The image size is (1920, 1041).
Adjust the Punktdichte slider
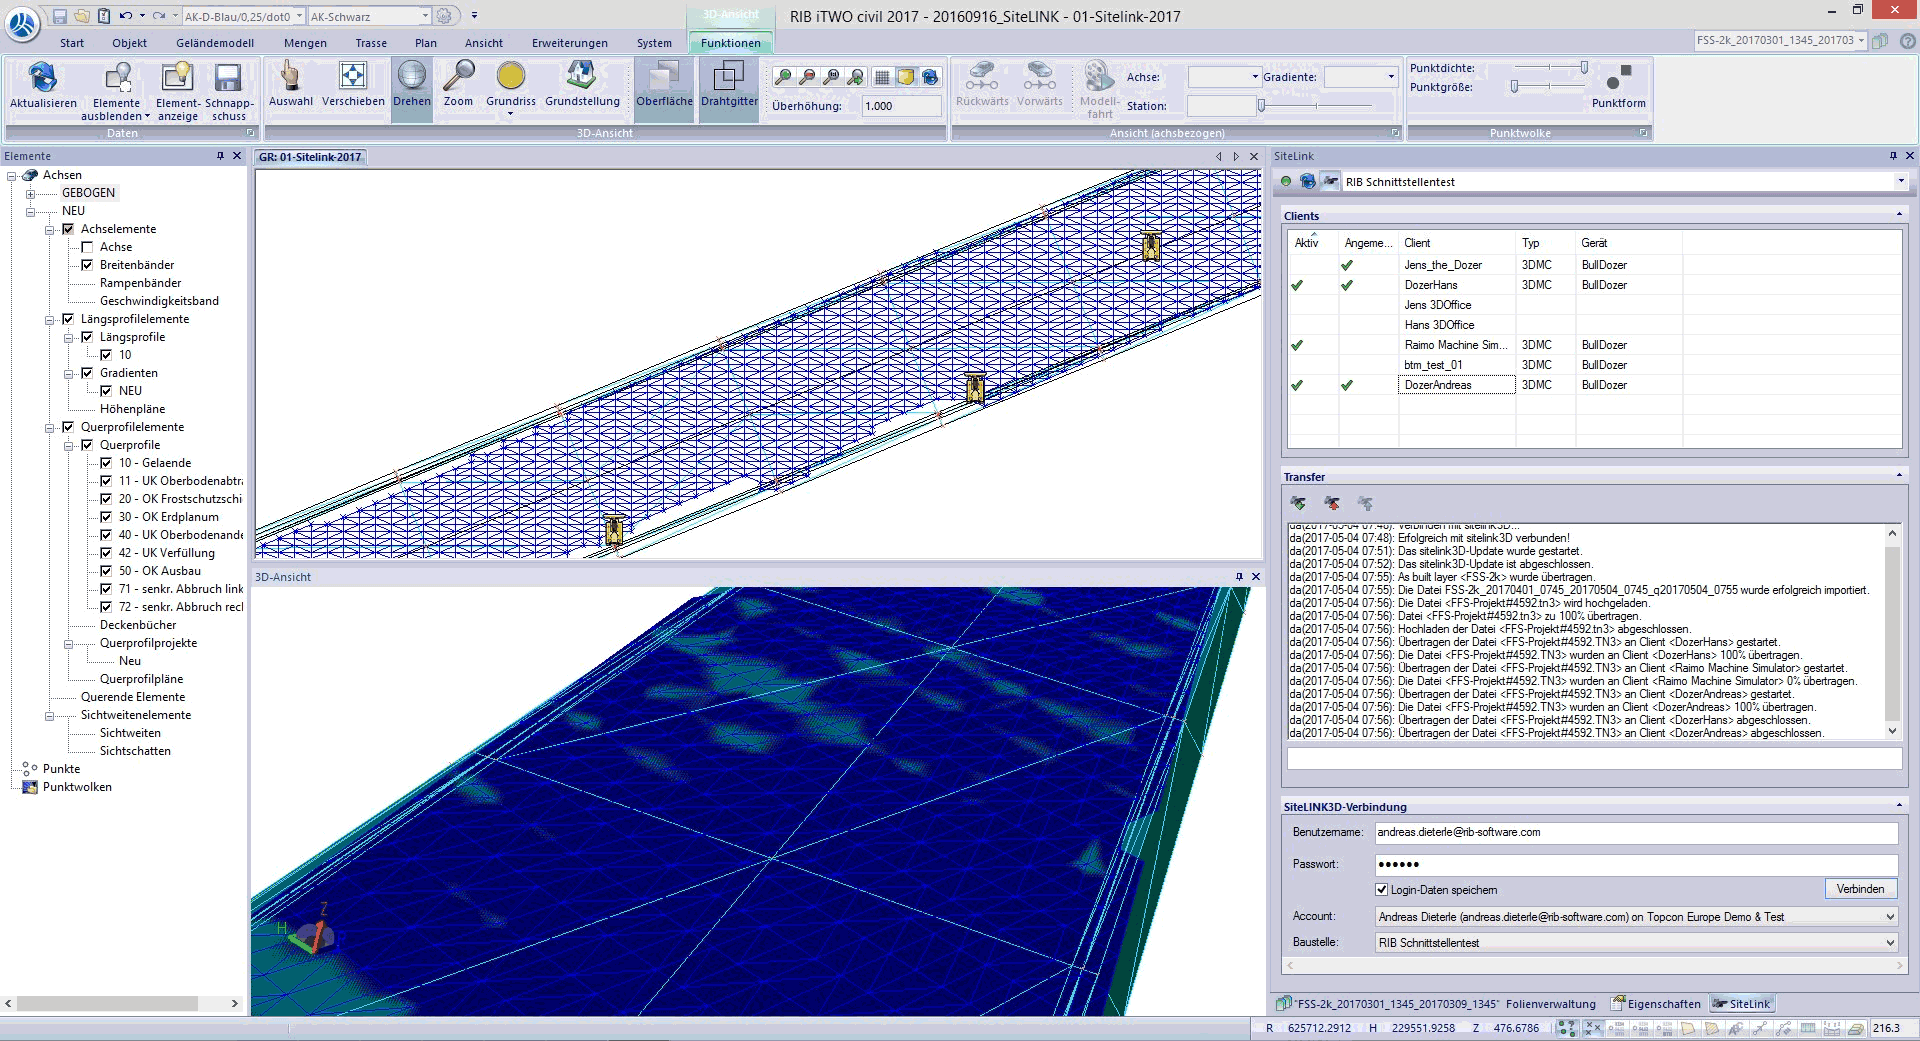point(1583,68)
